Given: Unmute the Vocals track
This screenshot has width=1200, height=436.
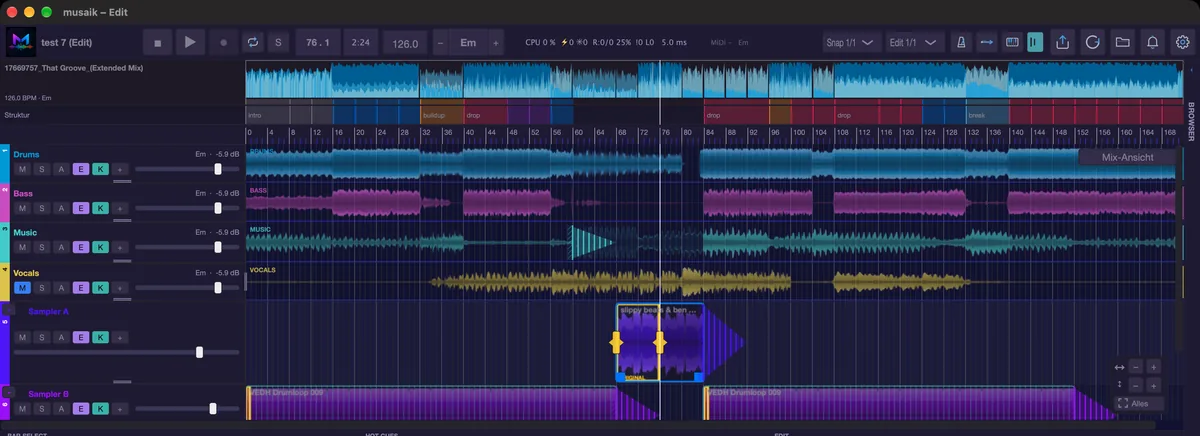Looking at the screenshot, I should (x=23, y=287).
